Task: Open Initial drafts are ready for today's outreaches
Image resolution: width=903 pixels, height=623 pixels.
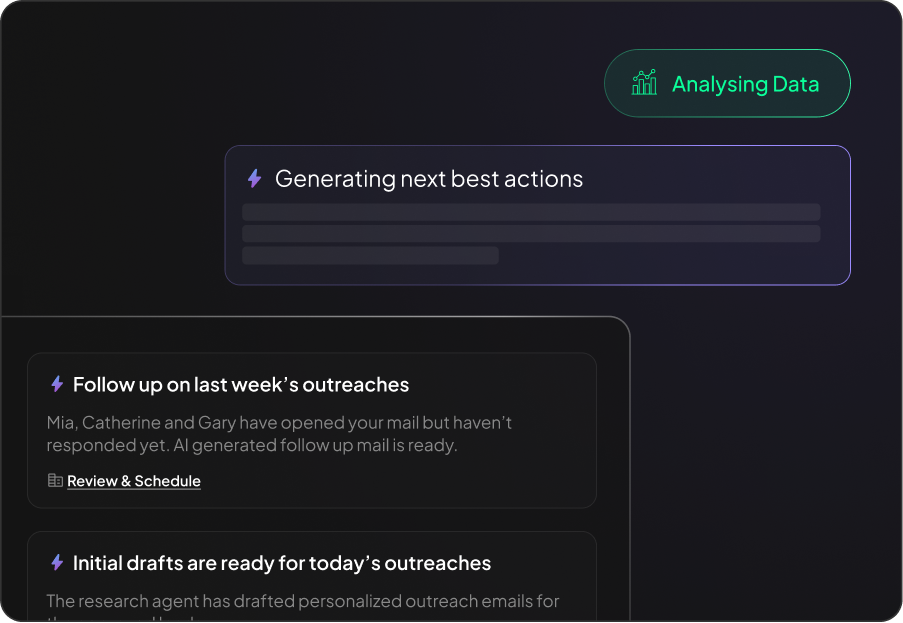Action: point(282,563)
